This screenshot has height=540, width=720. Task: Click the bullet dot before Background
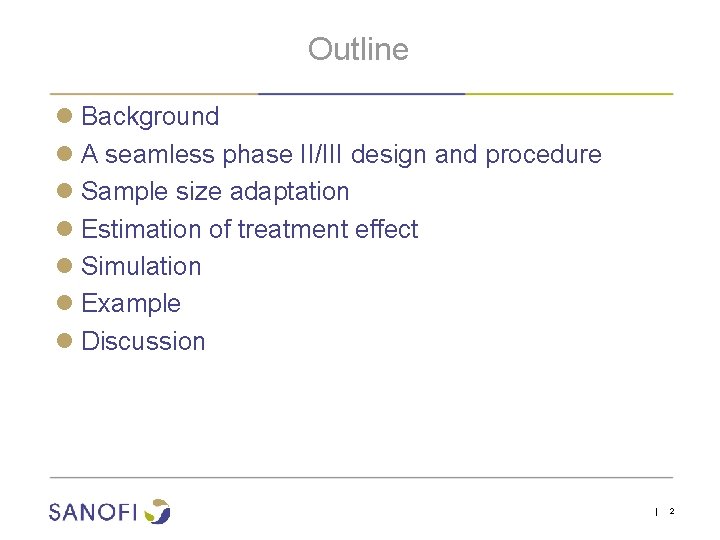pyautogui.click(x=63, y=117)
